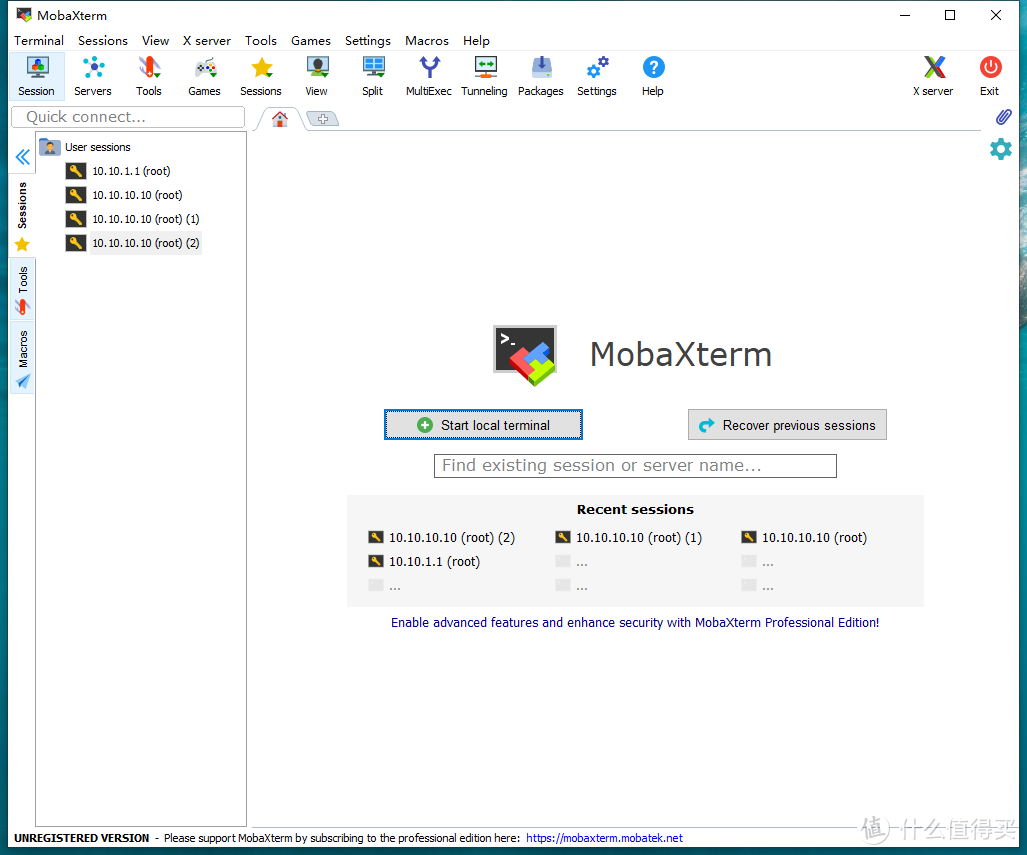Select session 10.10.1.1 (root) in tree

[x=119, y=171]
